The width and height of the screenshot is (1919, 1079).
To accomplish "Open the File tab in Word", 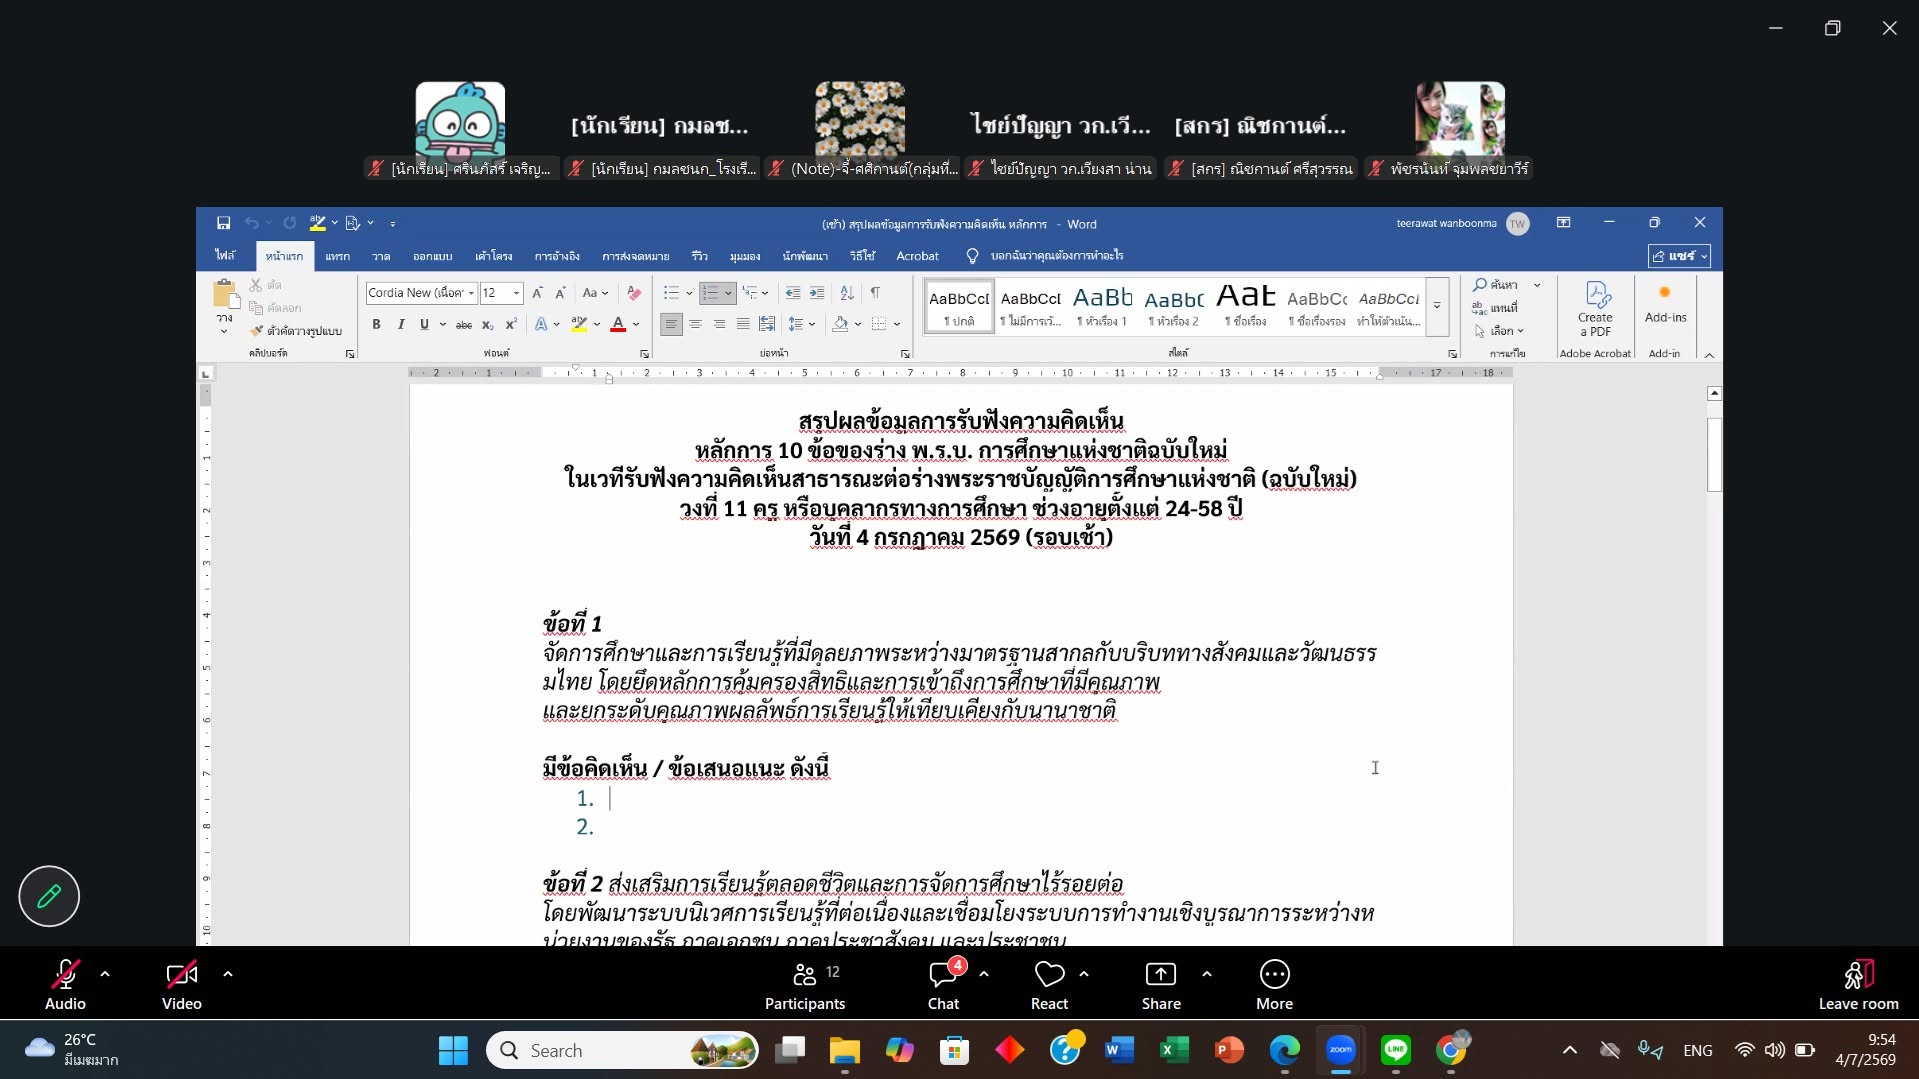I will click(225, 256).
